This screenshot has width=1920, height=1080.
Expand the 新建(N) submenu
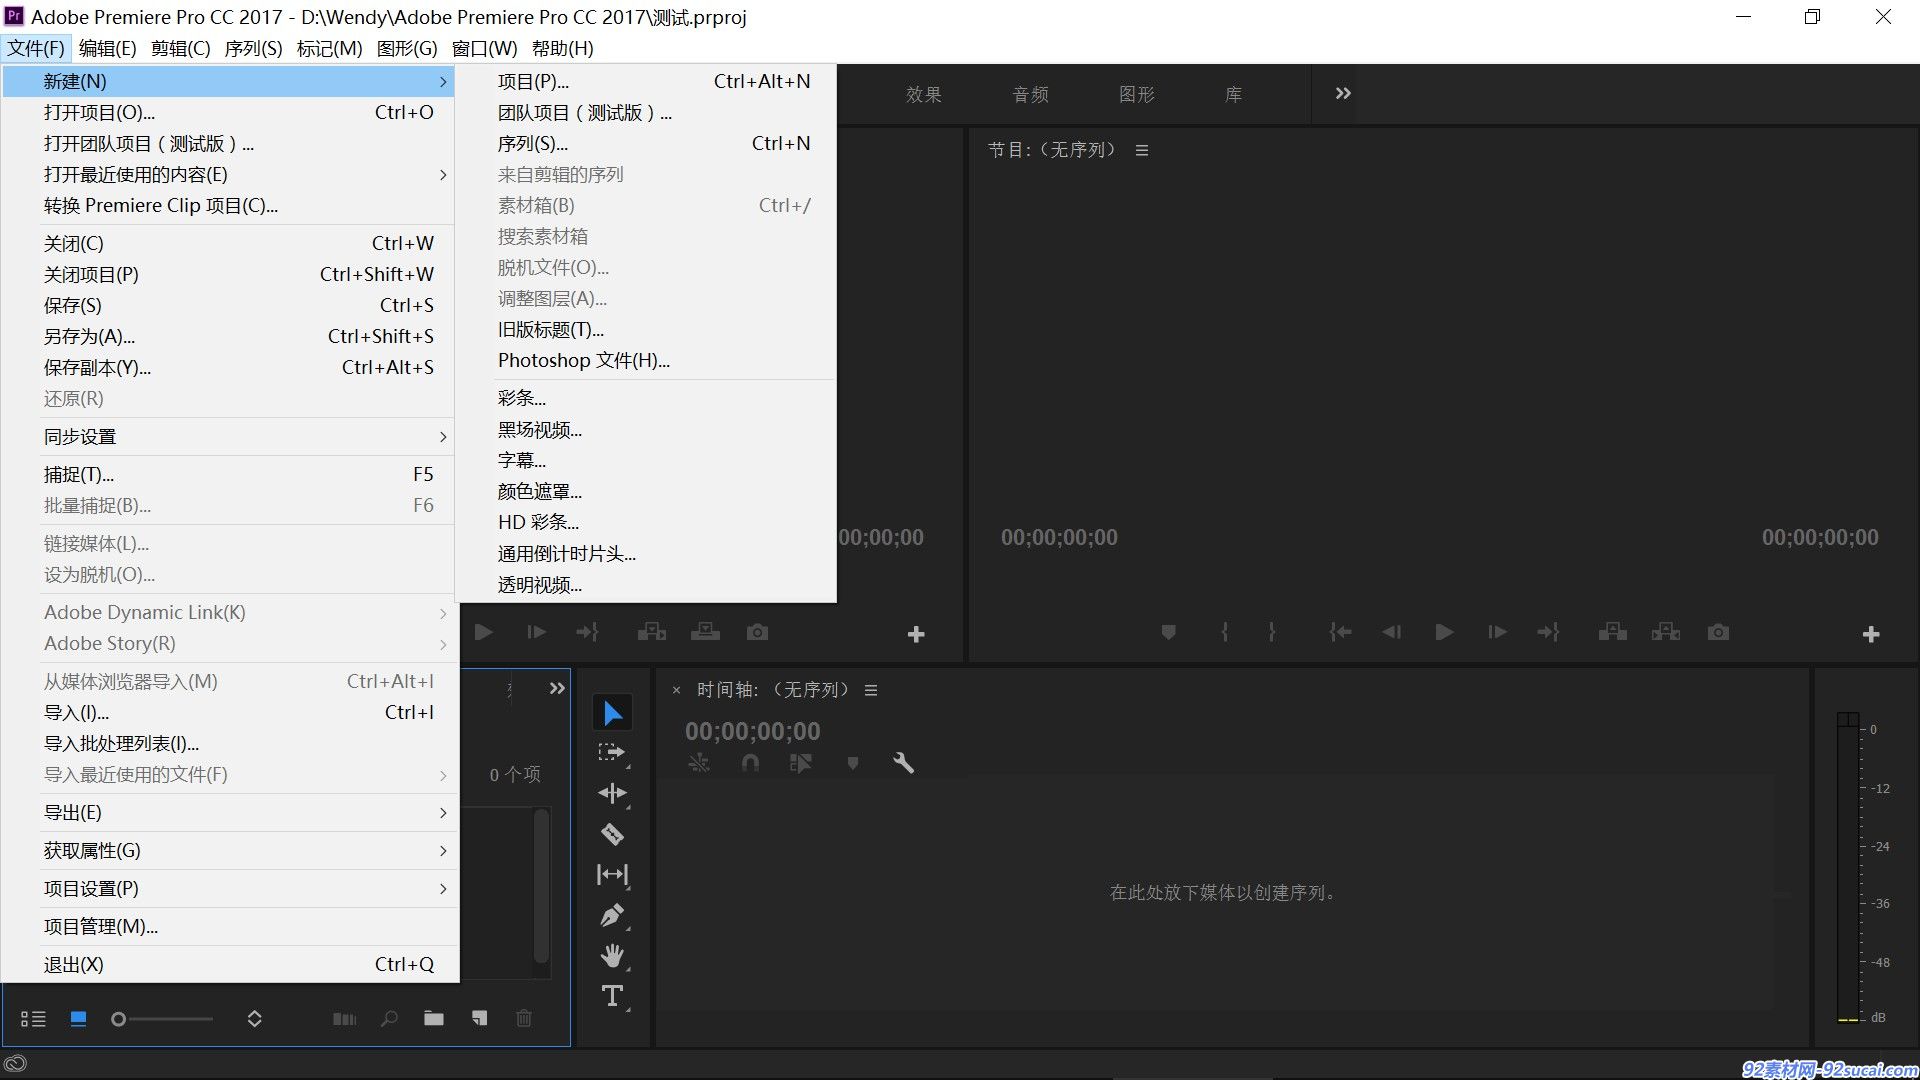click(x=229, y=82)
